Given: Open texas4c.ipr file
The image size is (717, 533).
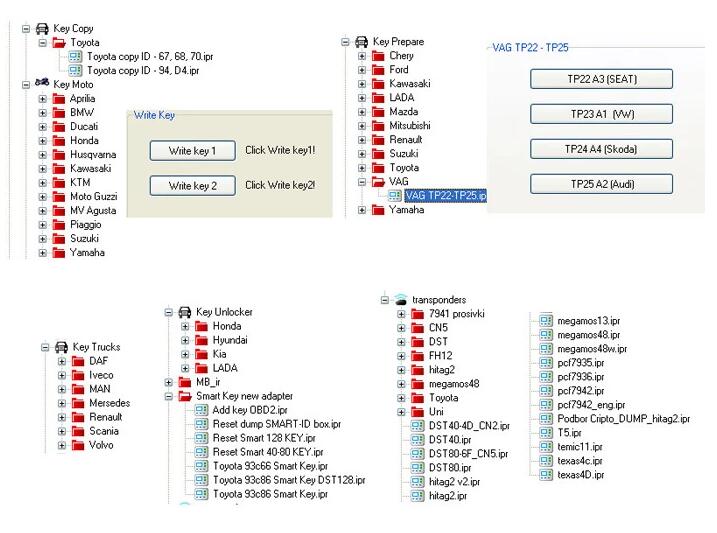Looking at the screenshot, I should point(580,461).
